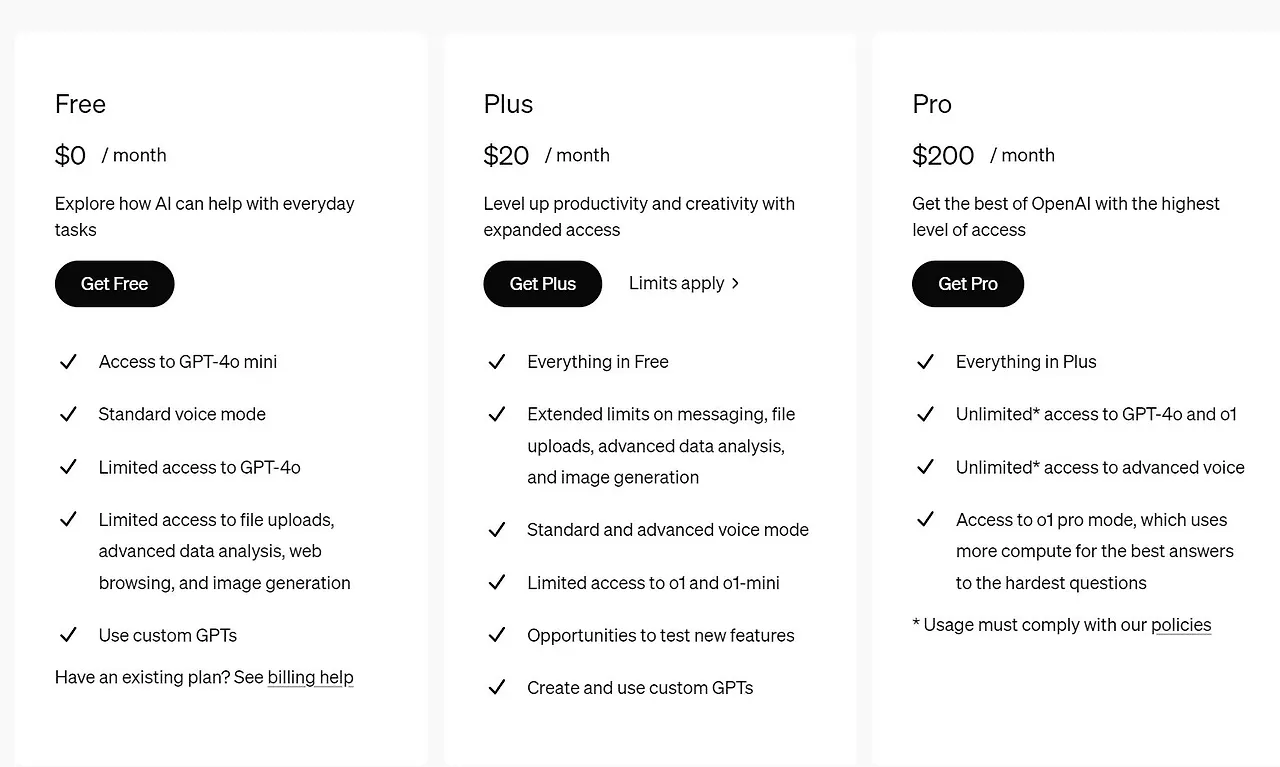
Task: Open the billing help link
Action: (x=310, y=678)
